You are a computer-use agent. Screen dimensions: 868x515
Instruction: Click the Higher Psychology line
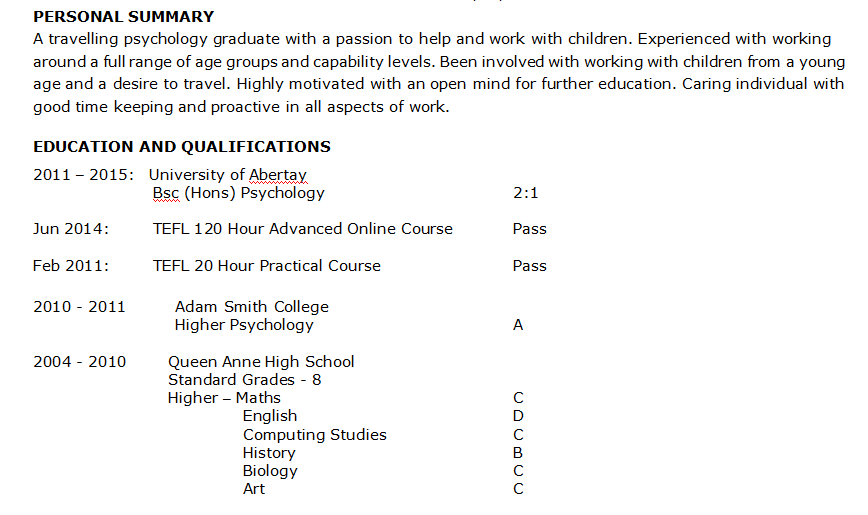(x=244, y=325)
